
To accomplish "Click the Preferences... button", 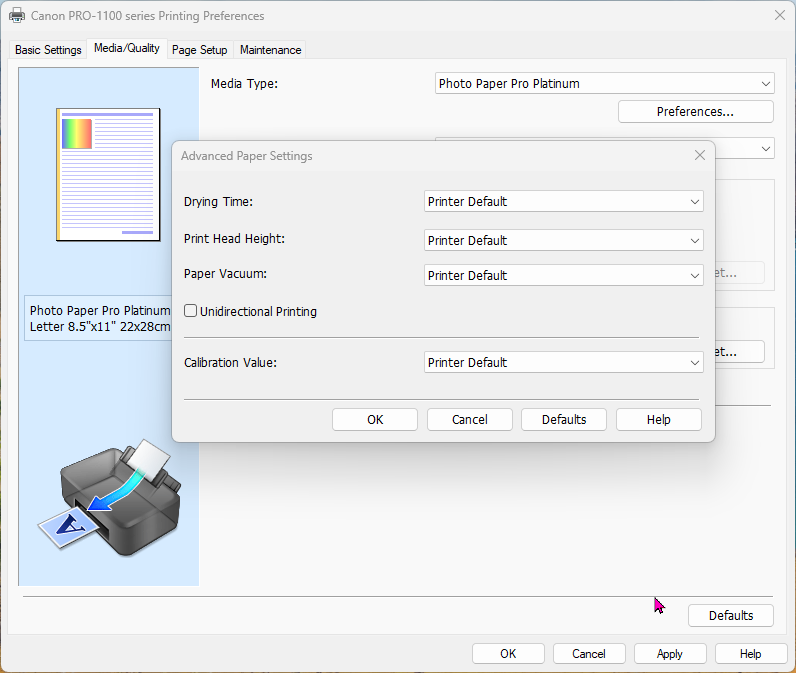I will click(695, 112).
